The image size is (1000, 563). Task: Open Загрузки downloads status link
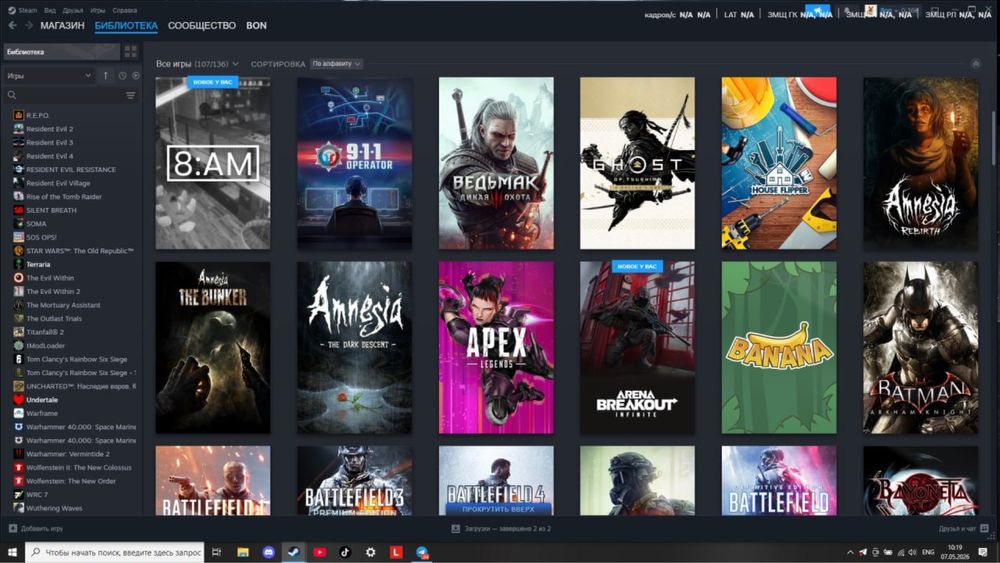[501, 529]
